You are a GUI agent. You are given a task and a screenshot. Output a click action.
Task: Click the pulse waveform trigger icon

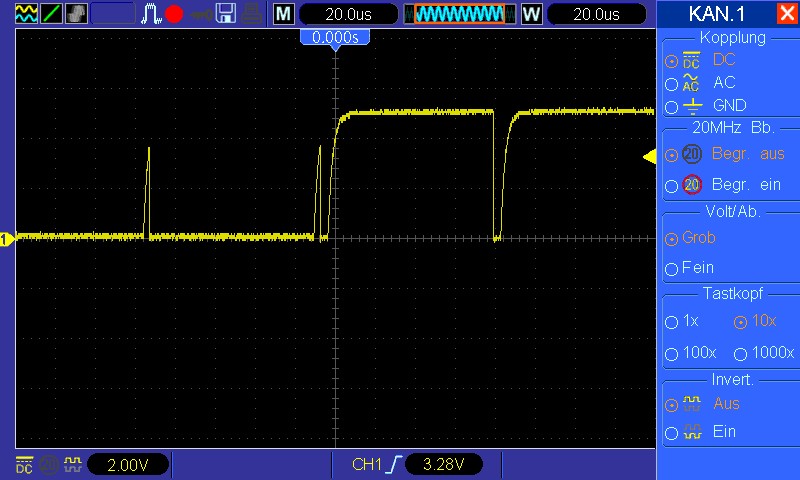click(x=151, y=14)
